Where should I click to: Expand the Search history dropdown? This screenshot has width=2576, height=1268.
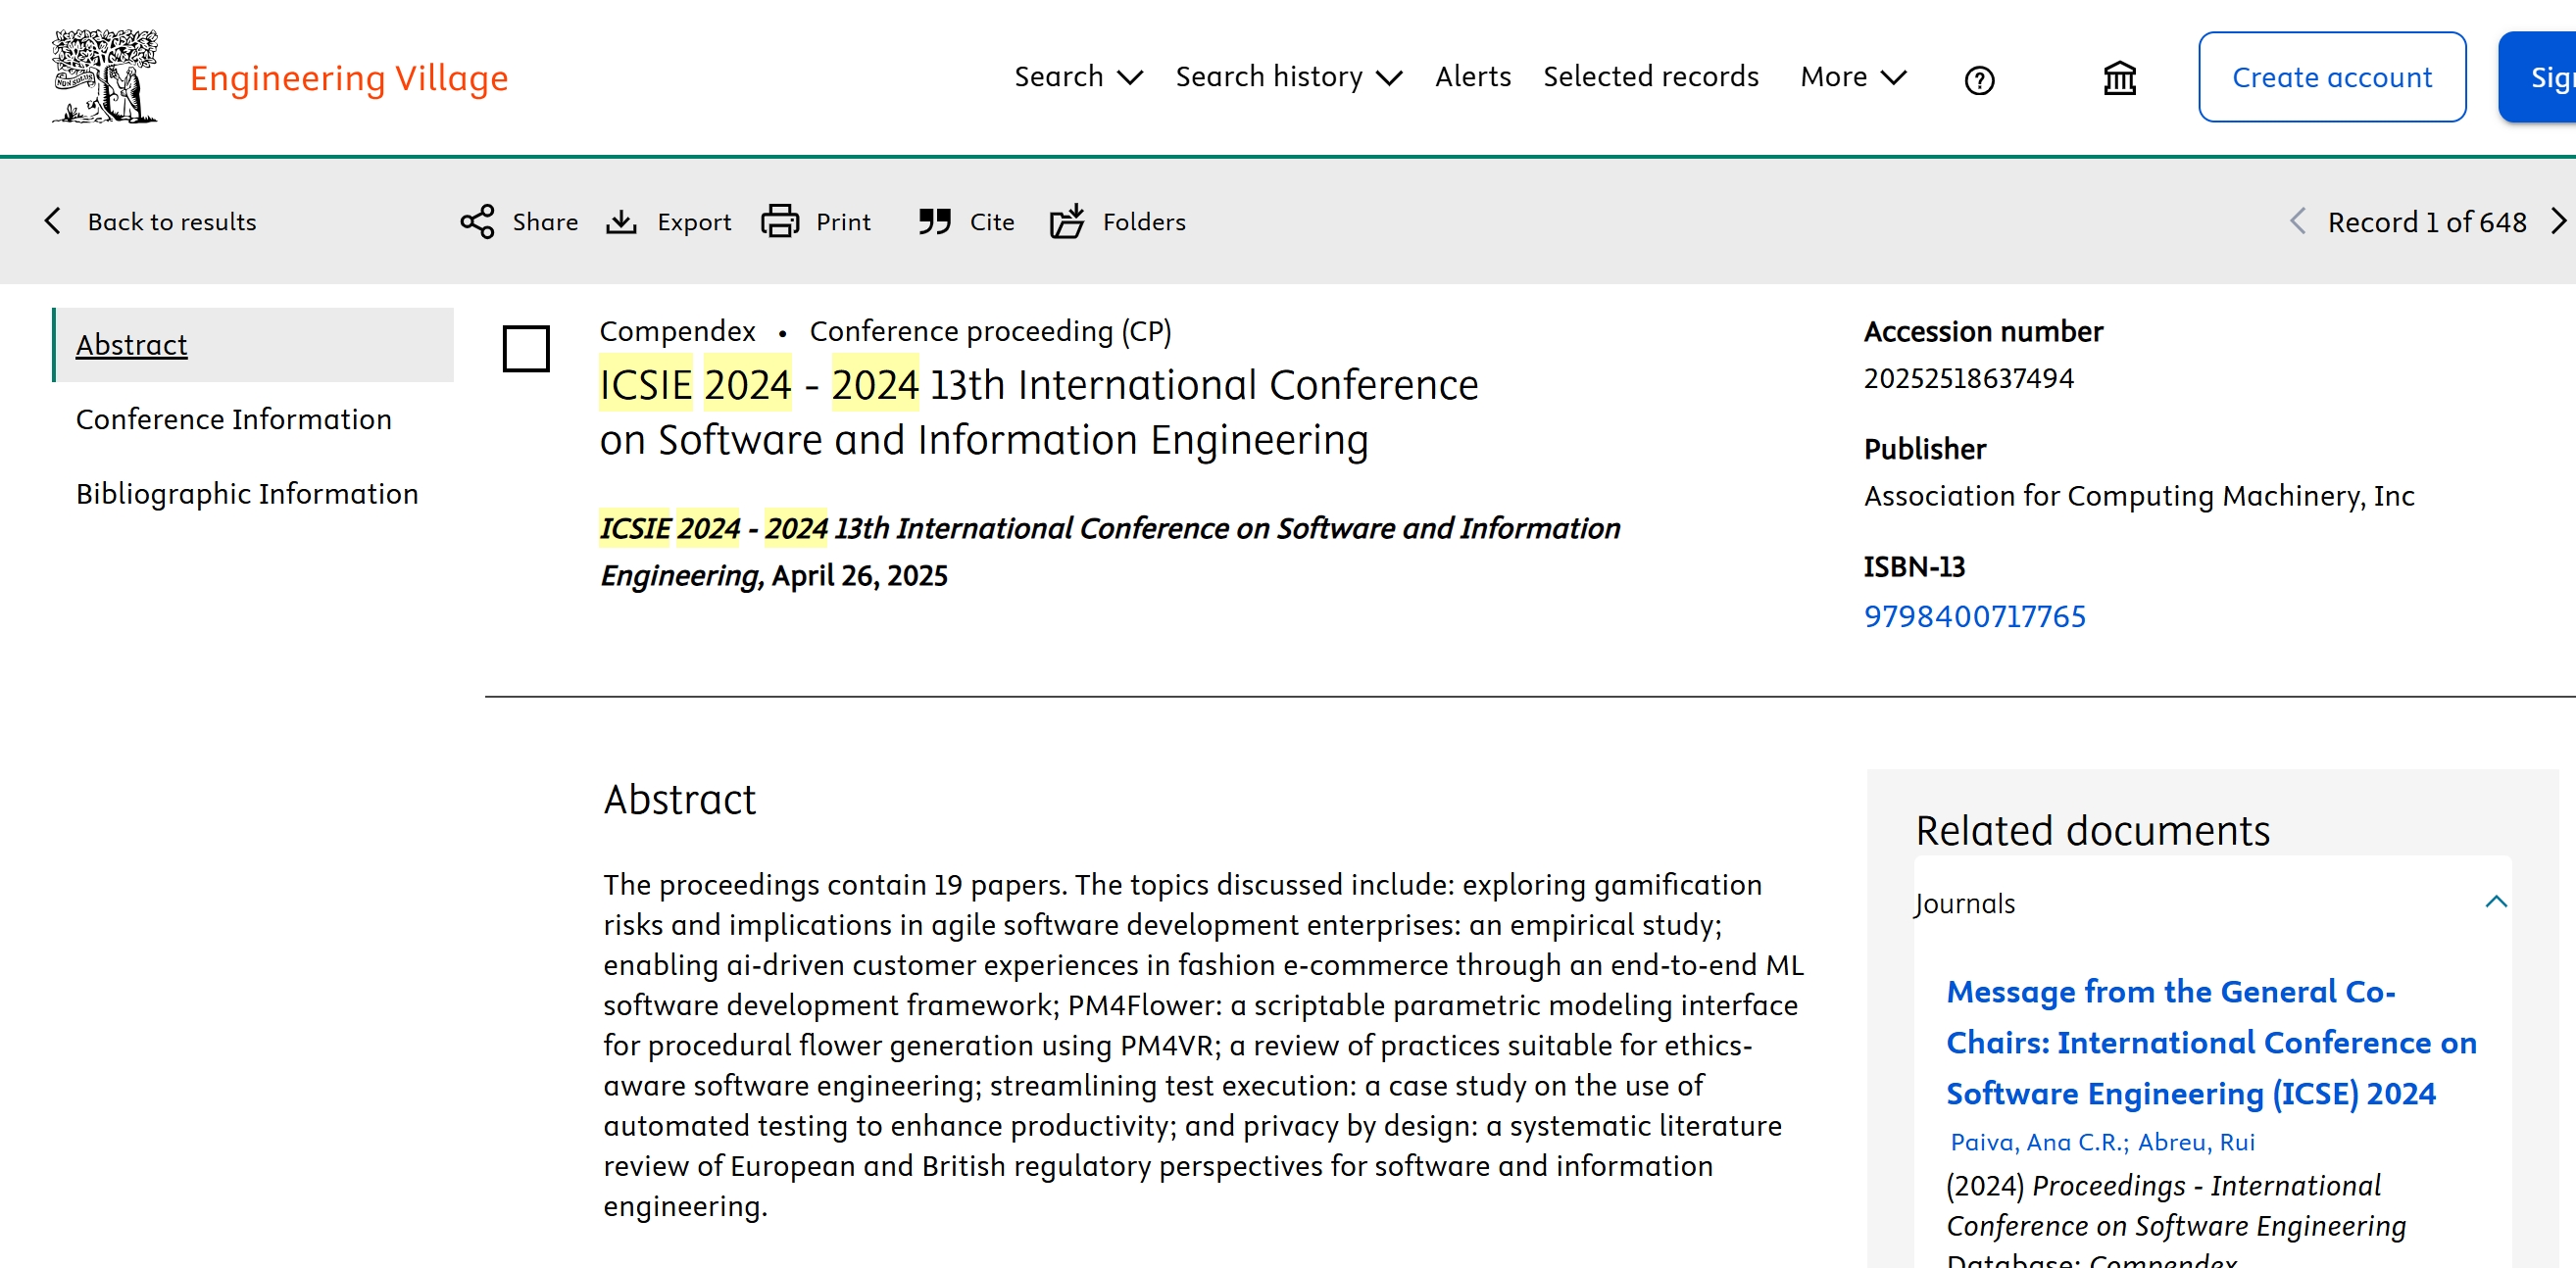click(x=1289, y=77)
